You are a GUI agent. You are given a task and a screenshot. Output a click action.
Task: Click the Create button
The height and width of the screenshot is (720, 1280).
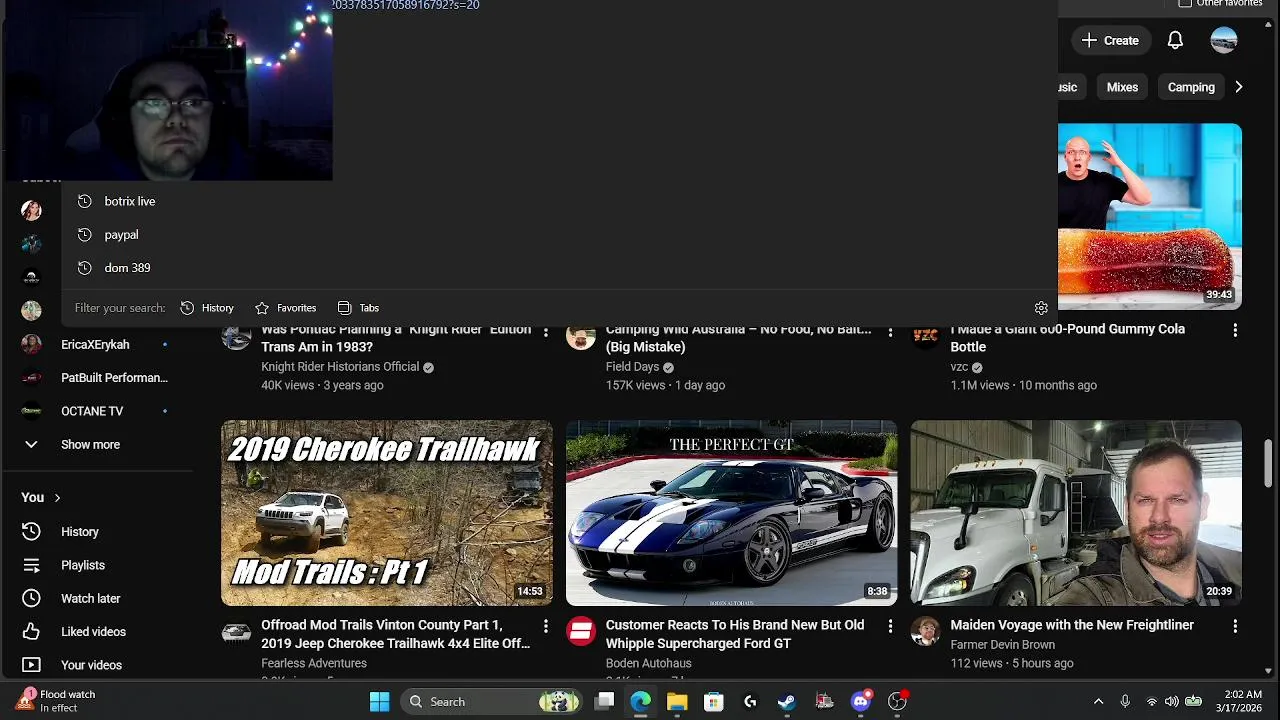pos(1110,40)
